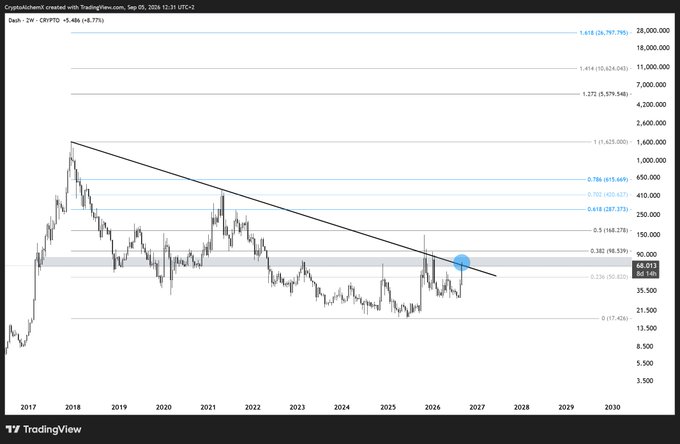Screen dimensions: 680x444
Task: Click the 2024 time axis label
Action: coord(342,407)
